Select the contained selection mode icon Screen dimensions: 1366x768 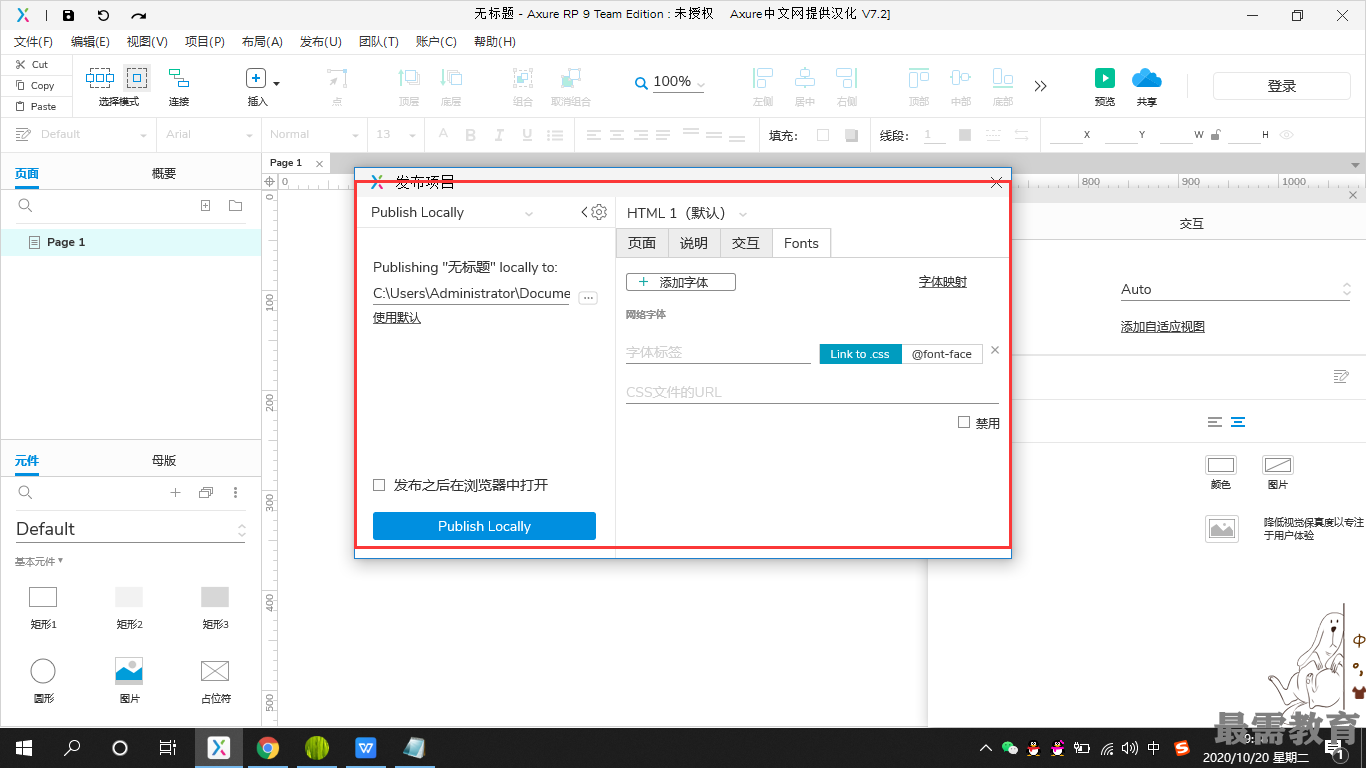[137, 78]
